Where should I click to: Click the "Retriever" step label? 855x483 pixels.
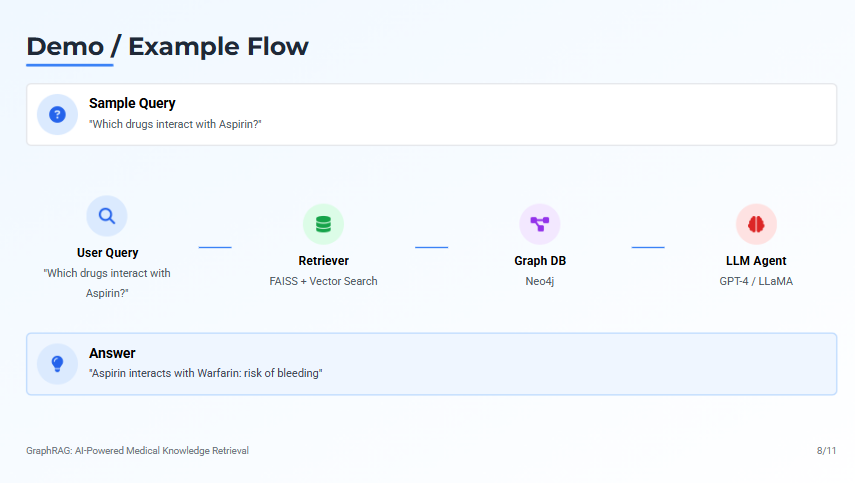pyautogui.click(x=323, y=261)
